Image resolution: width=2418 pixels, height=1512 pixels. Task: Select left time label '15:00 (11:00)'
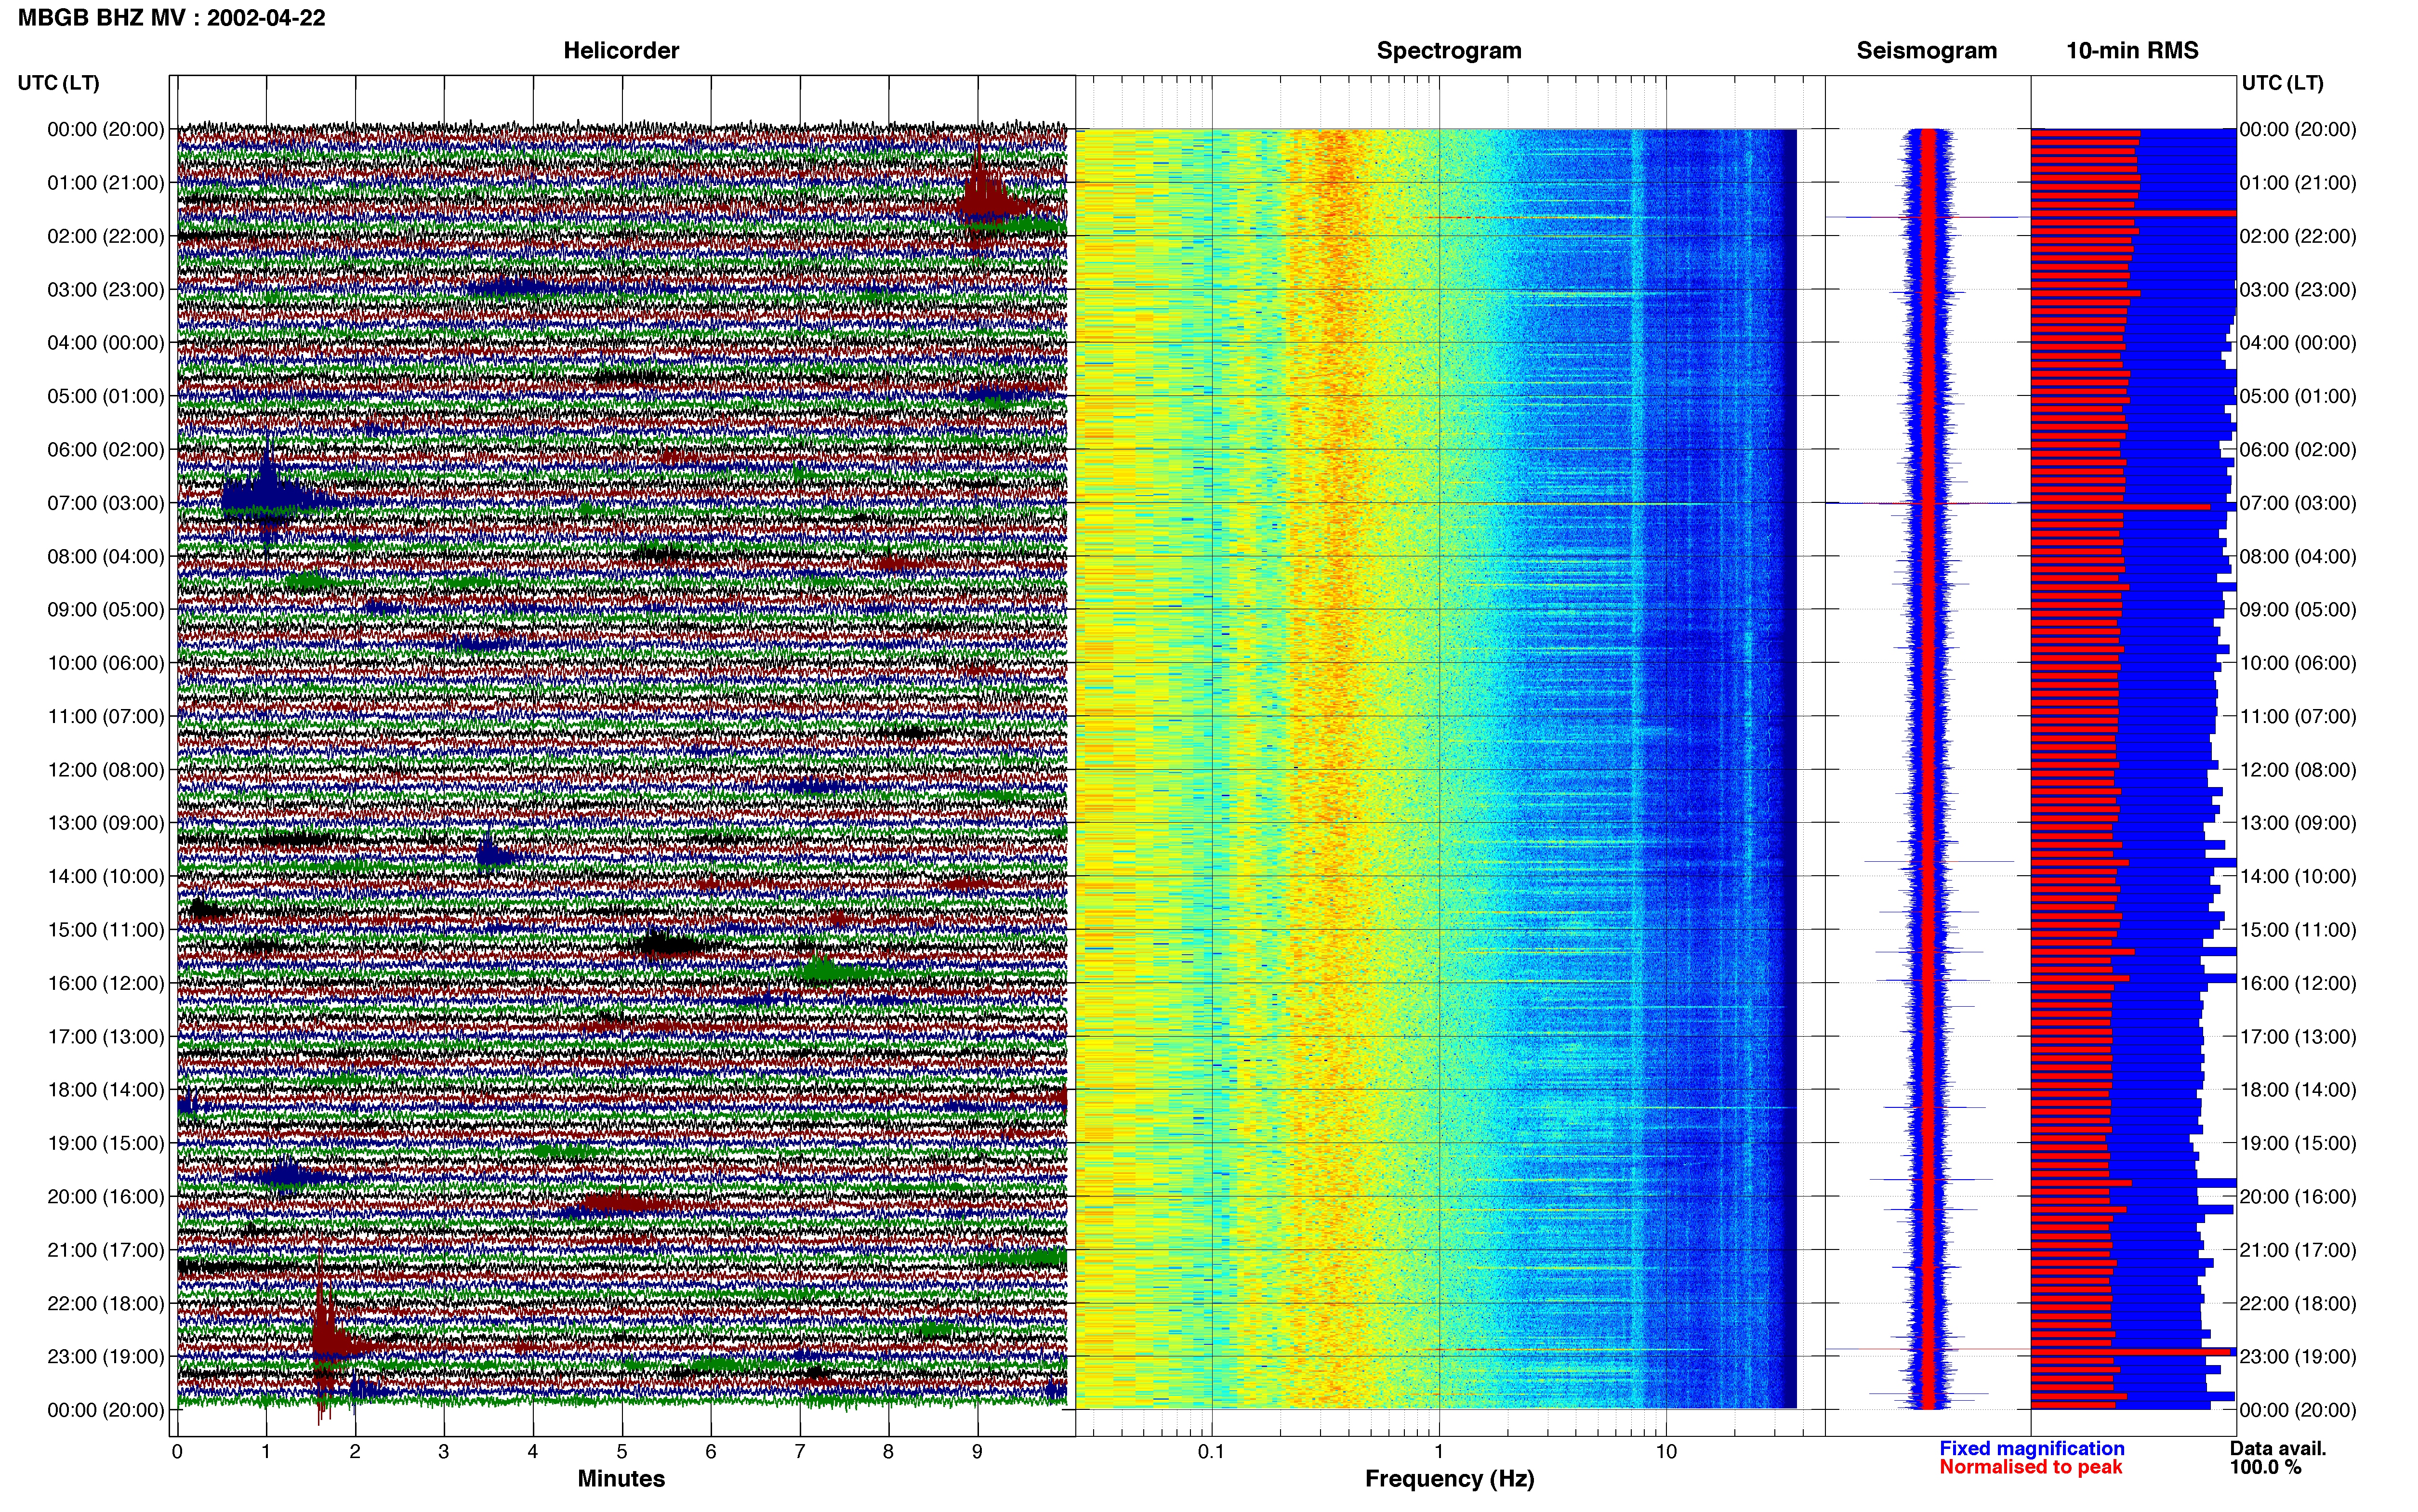tap(105, 930)
